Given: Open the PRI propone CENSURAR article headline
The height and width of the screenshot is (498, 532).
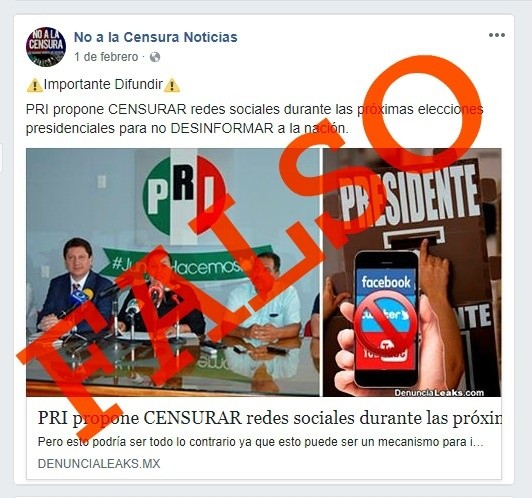Looking at the screenshot, I should coord(269,418).
